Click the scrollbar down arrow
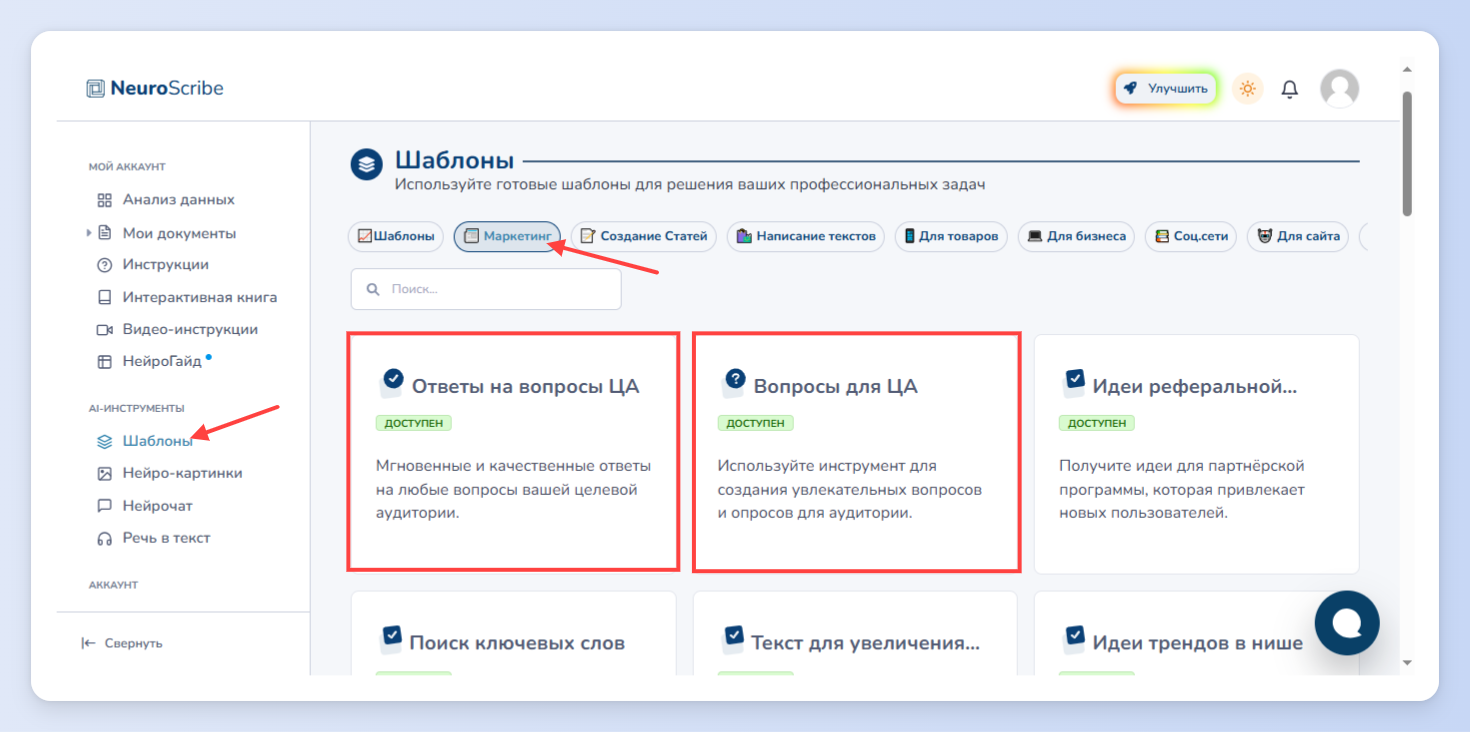 (x=1407, y=662)
